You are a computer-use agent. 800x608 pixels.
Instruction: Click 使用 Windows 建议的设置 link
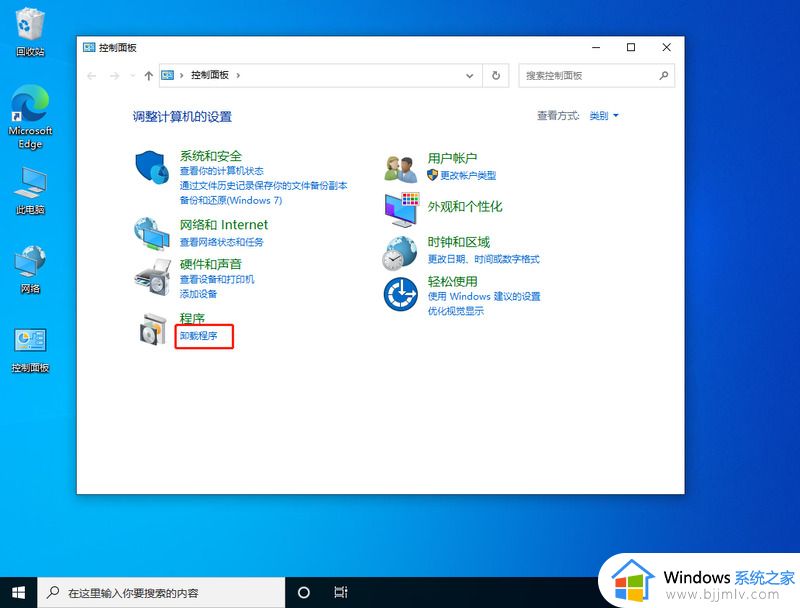pos(484,296)
